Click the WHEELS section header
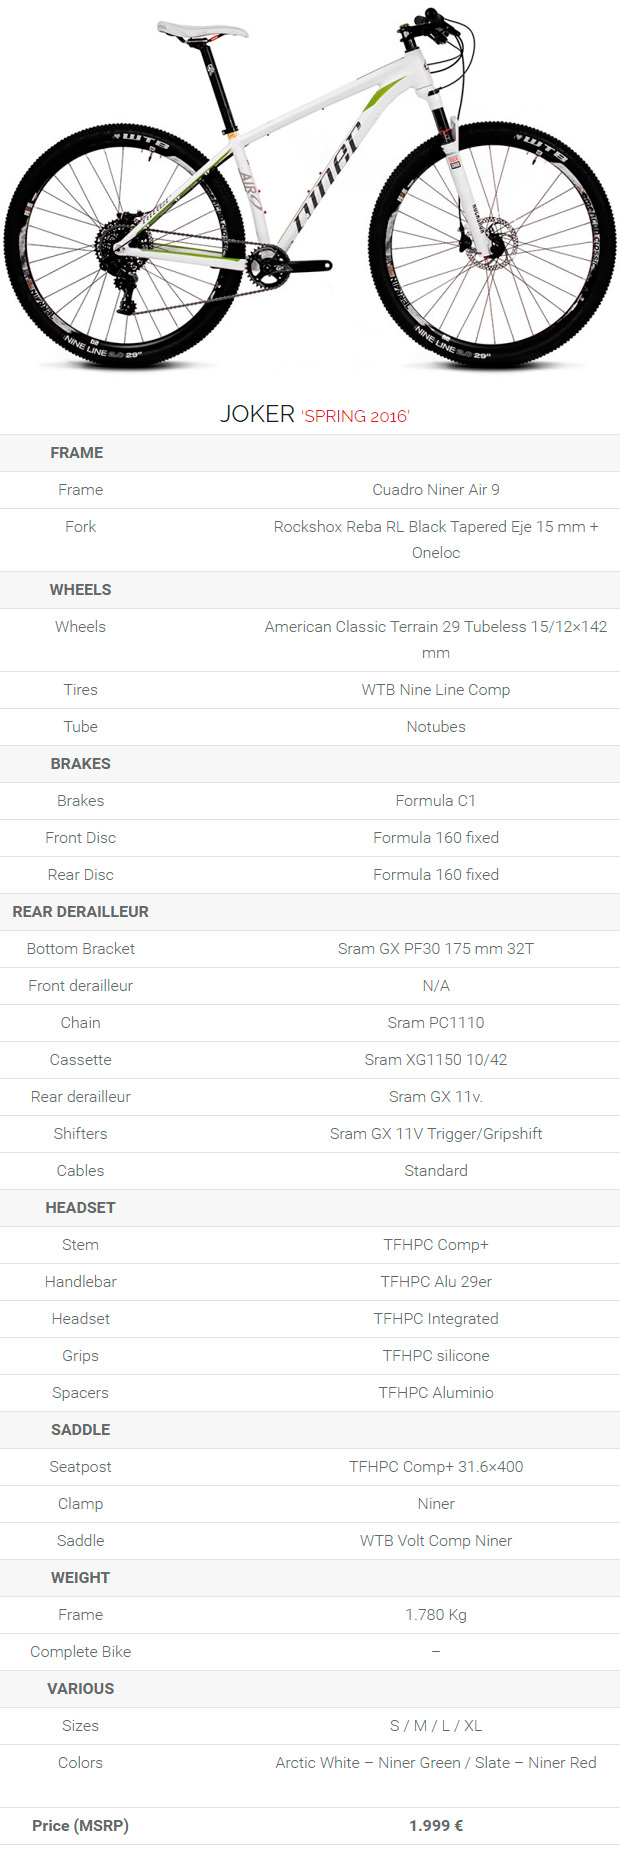The height and width of the screenshot is (1851, 620). coord(80,590)
